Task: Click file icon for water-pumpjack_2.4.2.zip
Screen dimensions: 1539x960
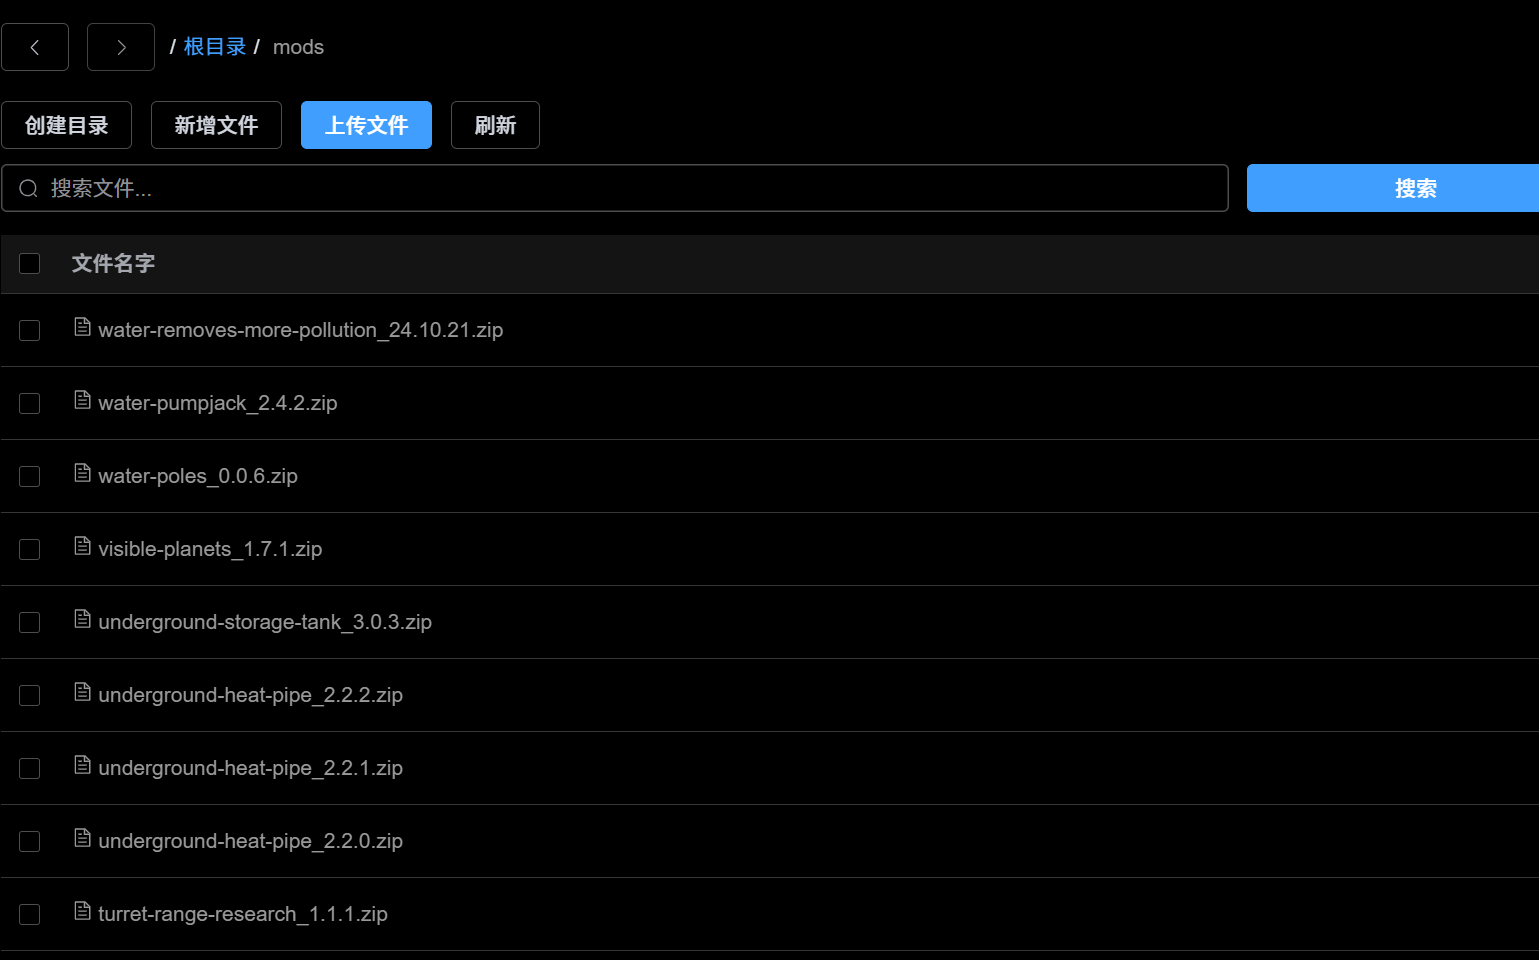Action: 83,401
